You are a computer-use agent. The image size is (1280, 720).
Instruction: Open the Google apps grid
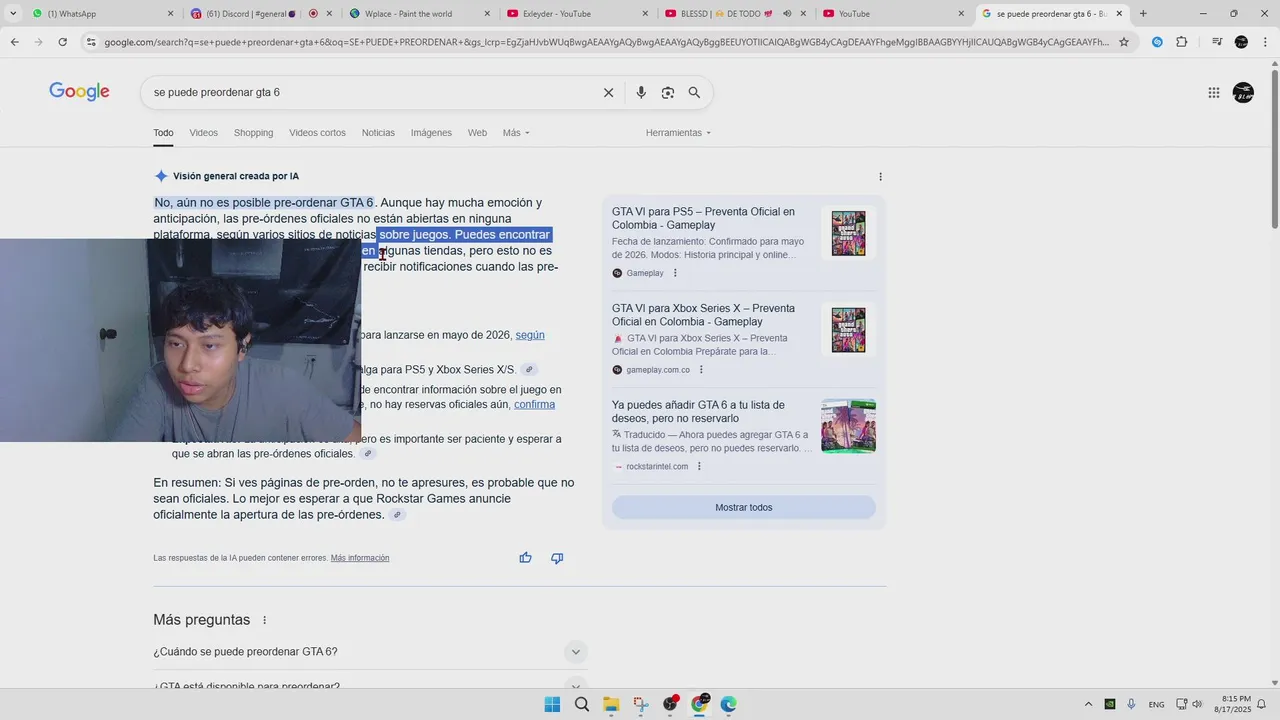coord(1213,92)
